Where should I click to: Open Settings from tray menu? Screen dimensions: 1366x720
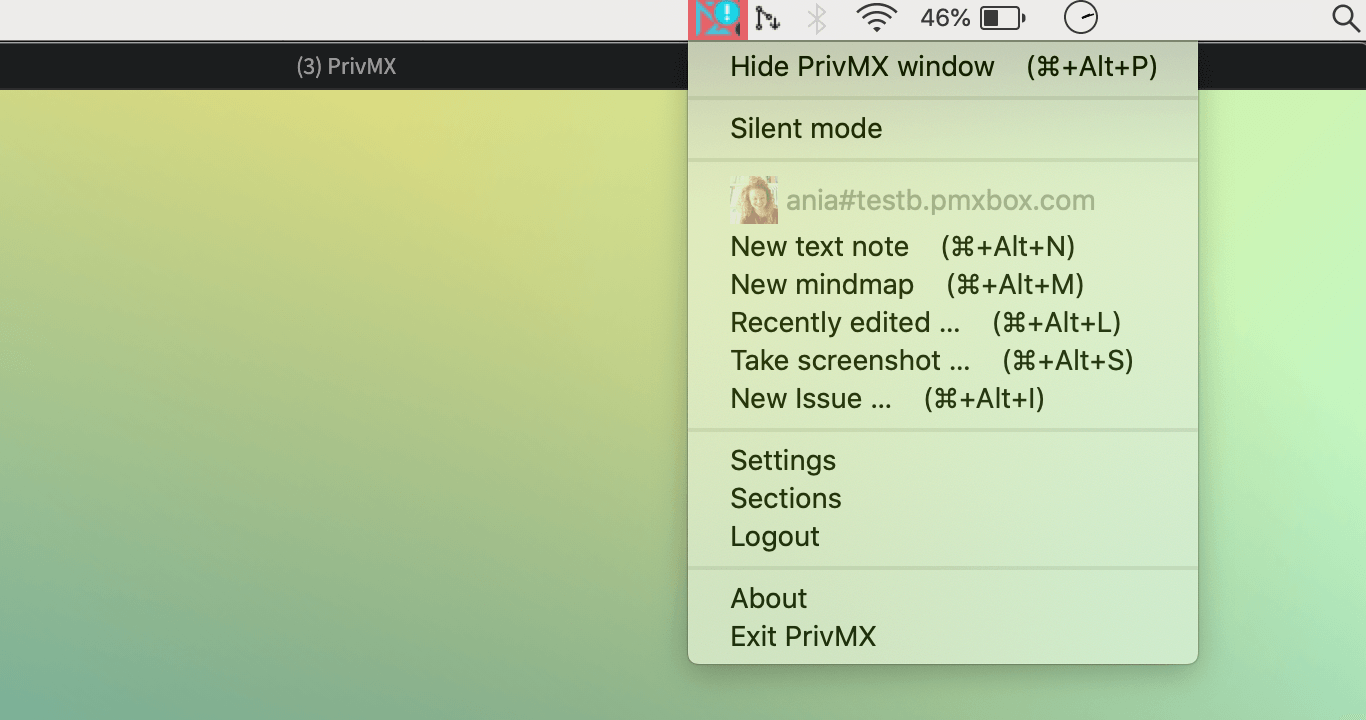tap(943, 461)
